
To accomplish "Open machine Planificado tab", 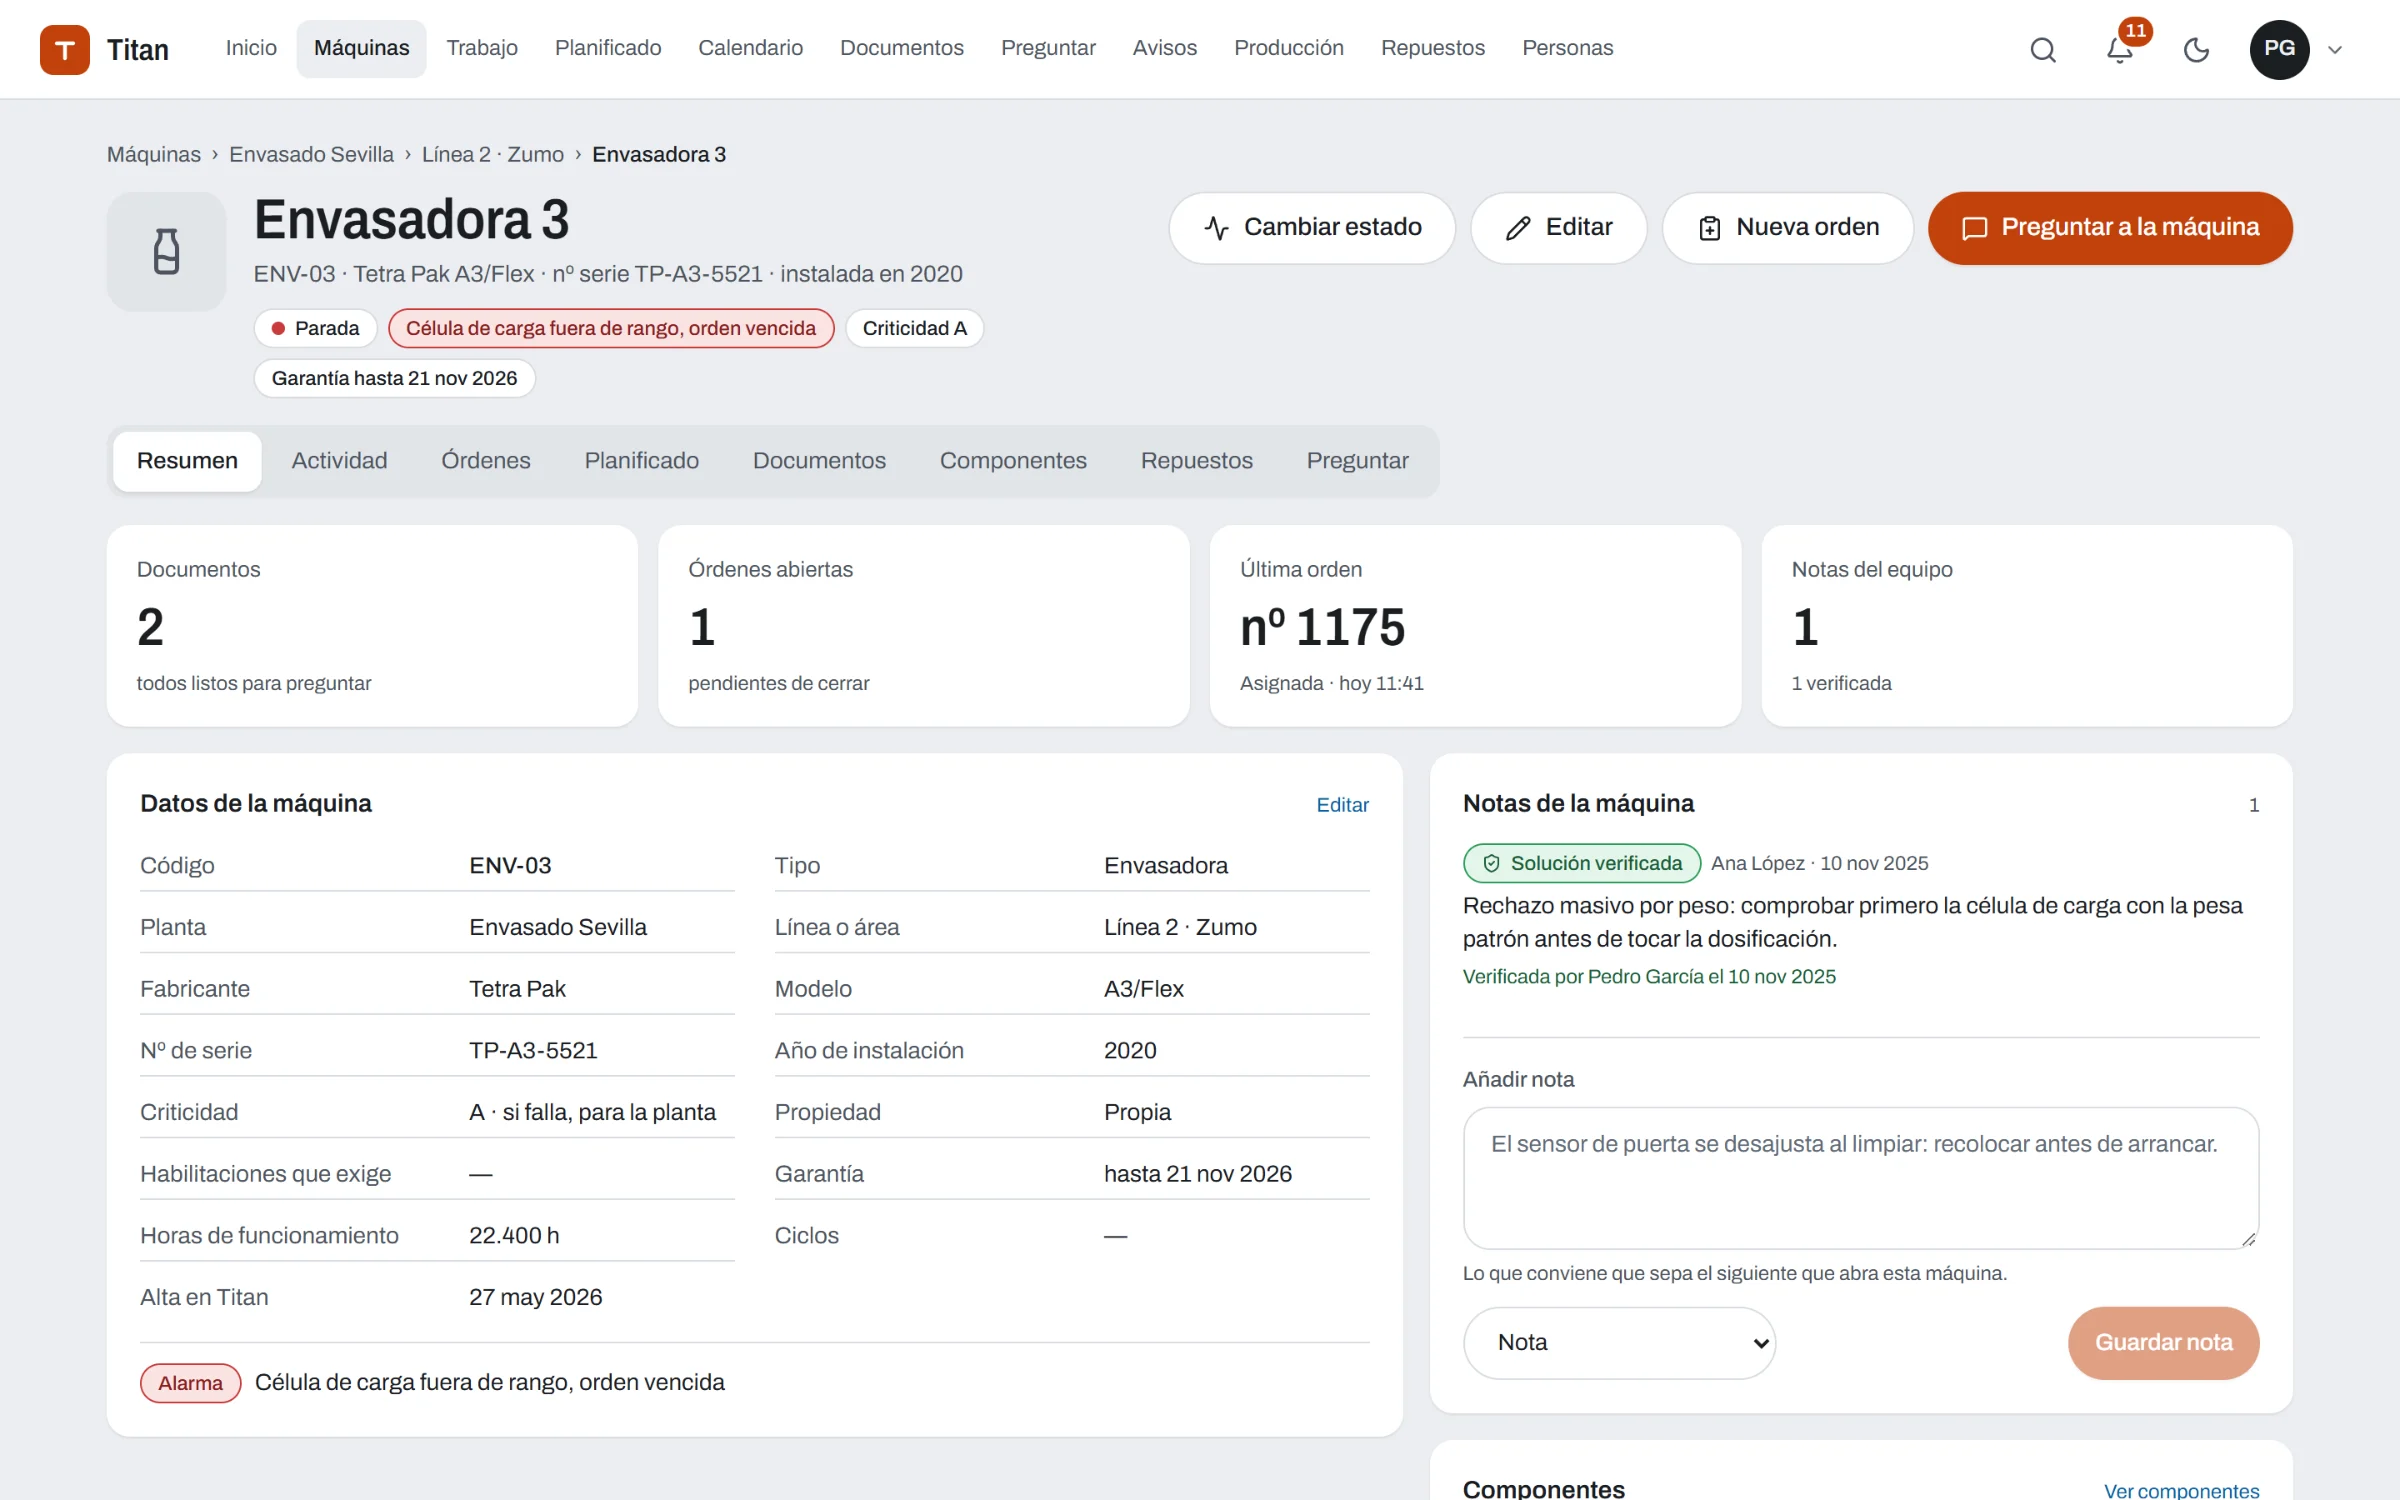I will click(641, 461).
